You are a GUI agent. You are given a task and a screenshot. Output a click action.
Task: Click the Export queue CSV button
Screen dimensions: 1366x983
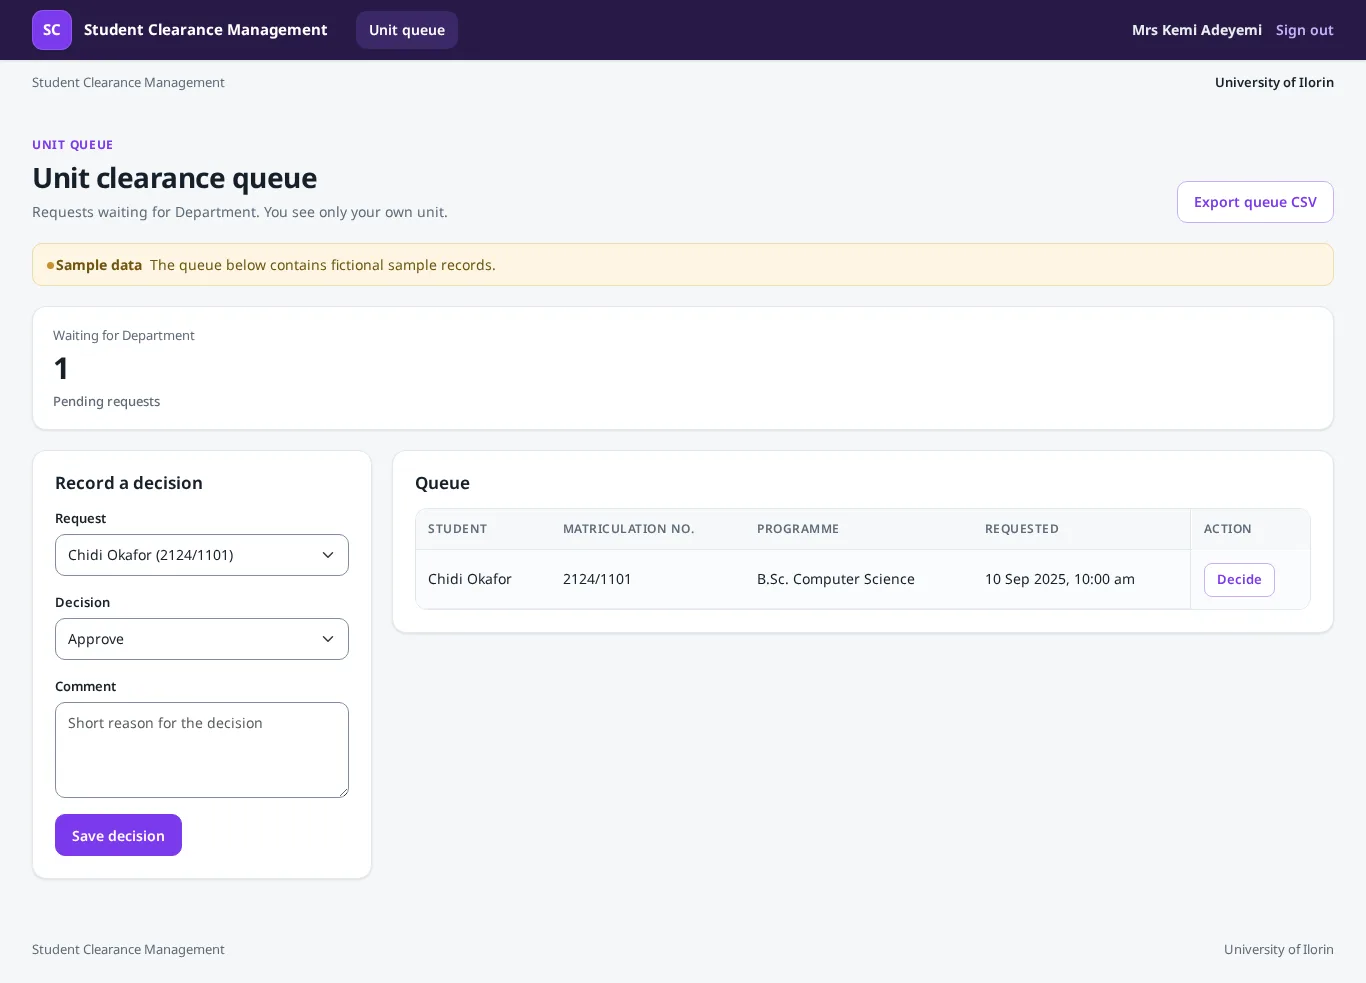click(x=1255, y=202)
